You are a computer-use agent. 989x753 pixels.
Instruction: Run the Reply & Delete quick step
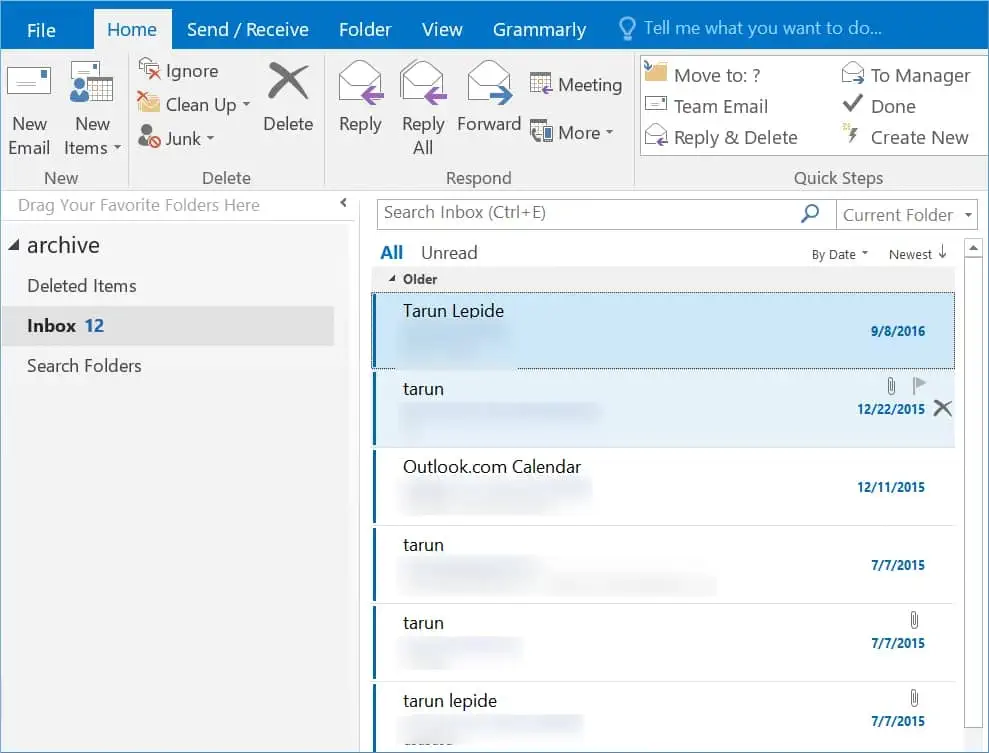pos(721,137)
